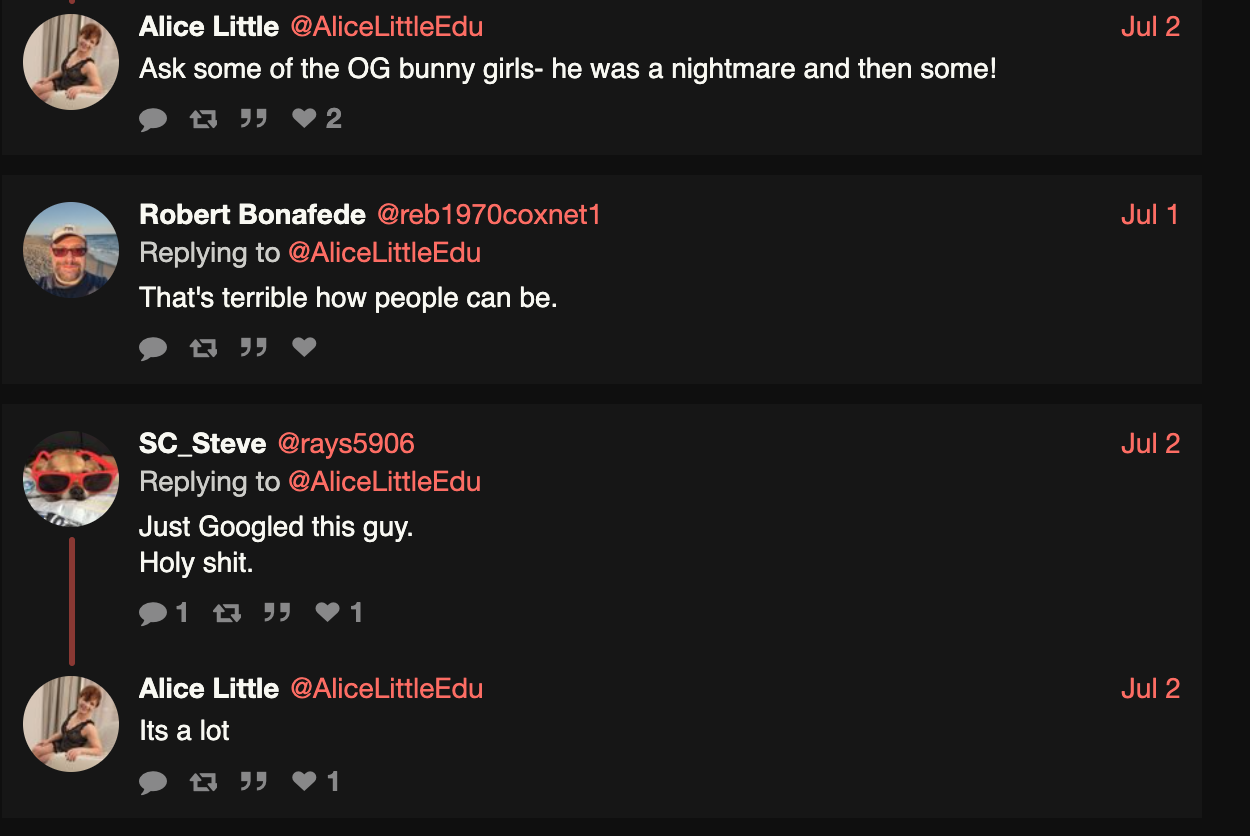Click the 'Replying to @AliceLittleEdu' link under SC_Steve
The height and width of the screenshot is (836, 1250).
pos(384,482)
